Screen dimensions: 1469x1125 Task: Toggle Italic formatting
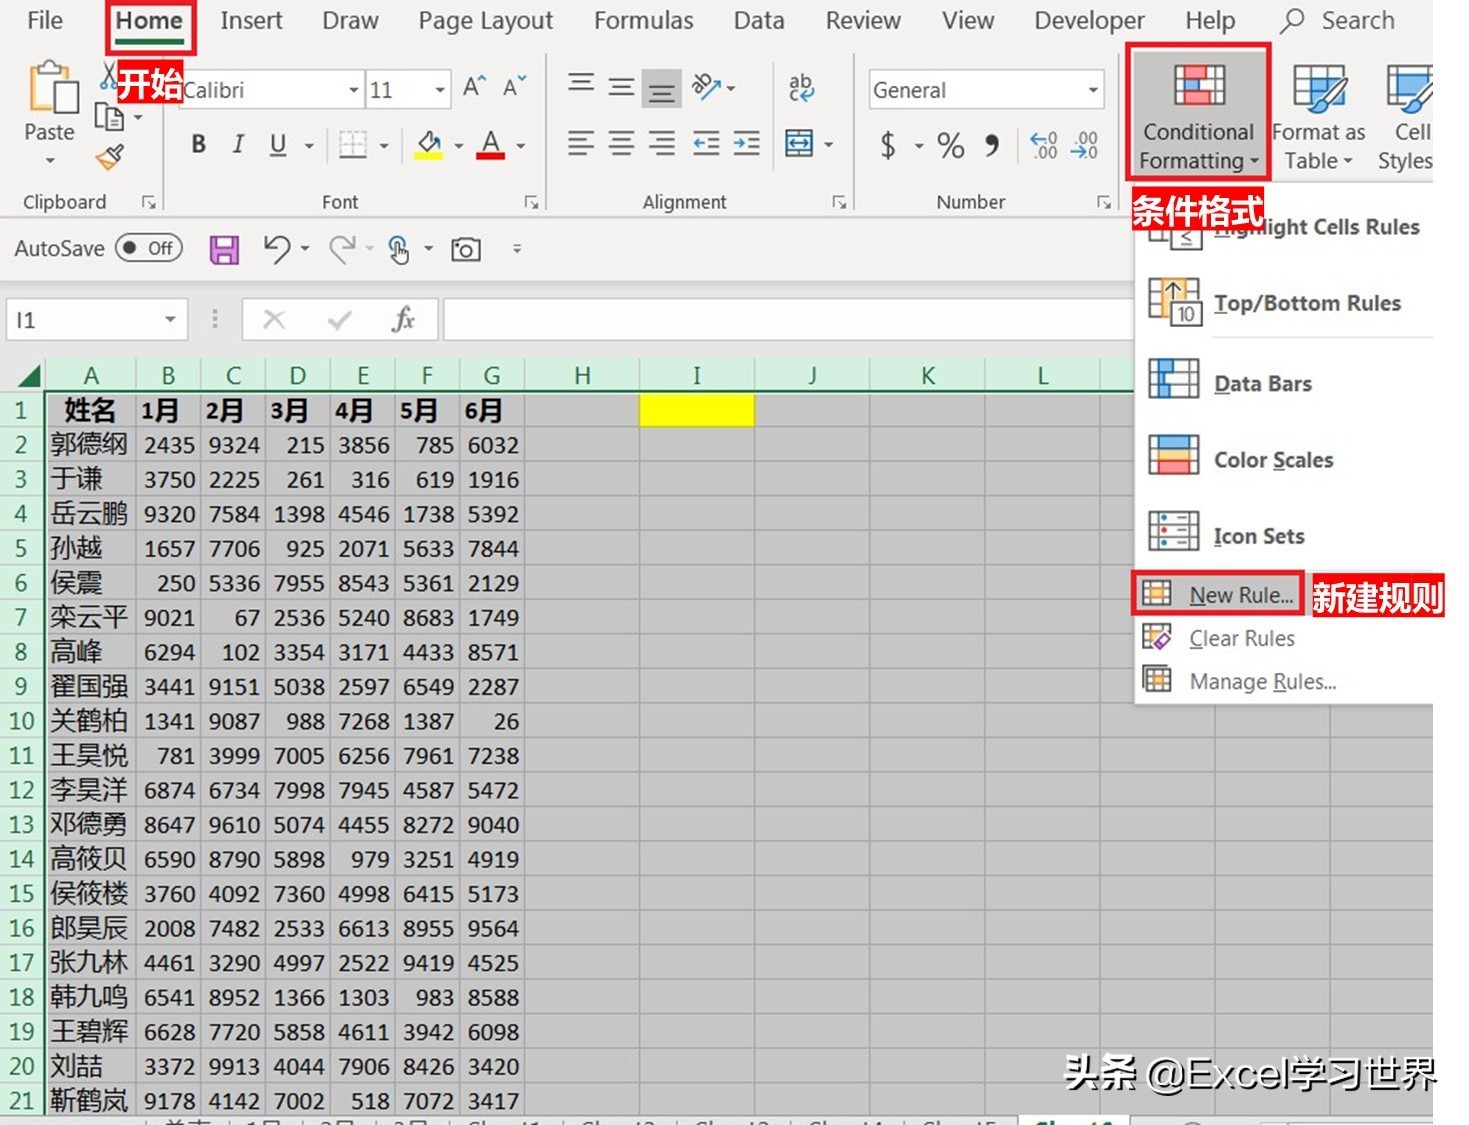point(238,145)
